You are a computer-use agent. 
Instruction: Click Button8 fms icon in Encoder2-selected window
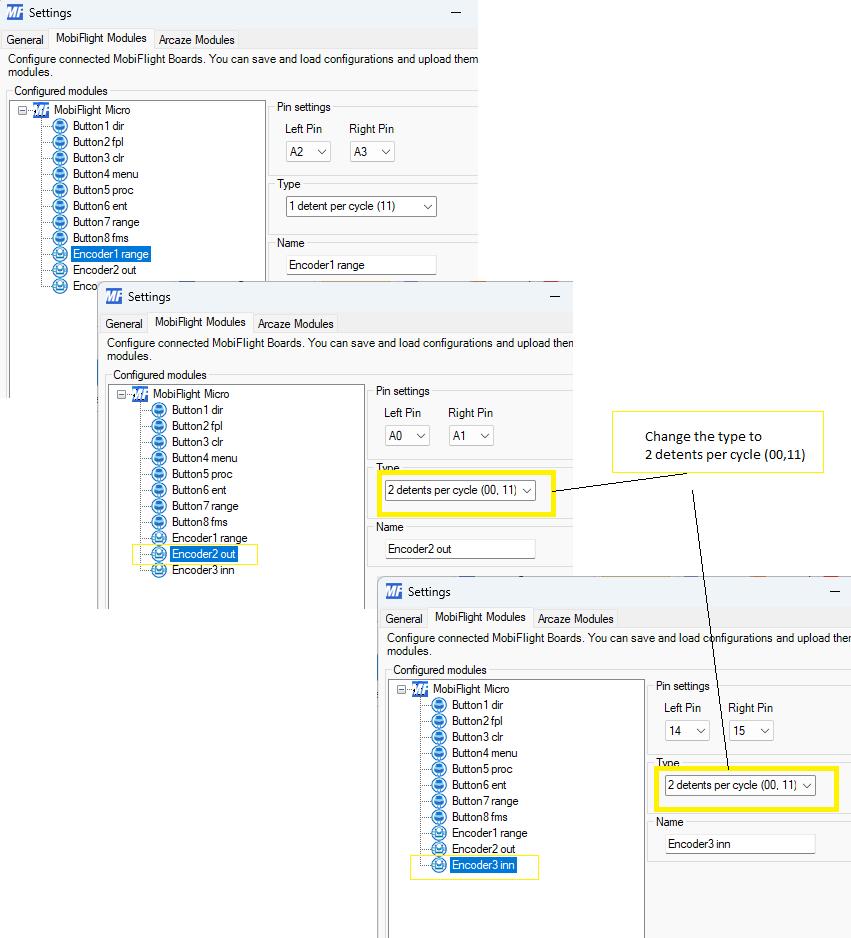pos(159,522)
